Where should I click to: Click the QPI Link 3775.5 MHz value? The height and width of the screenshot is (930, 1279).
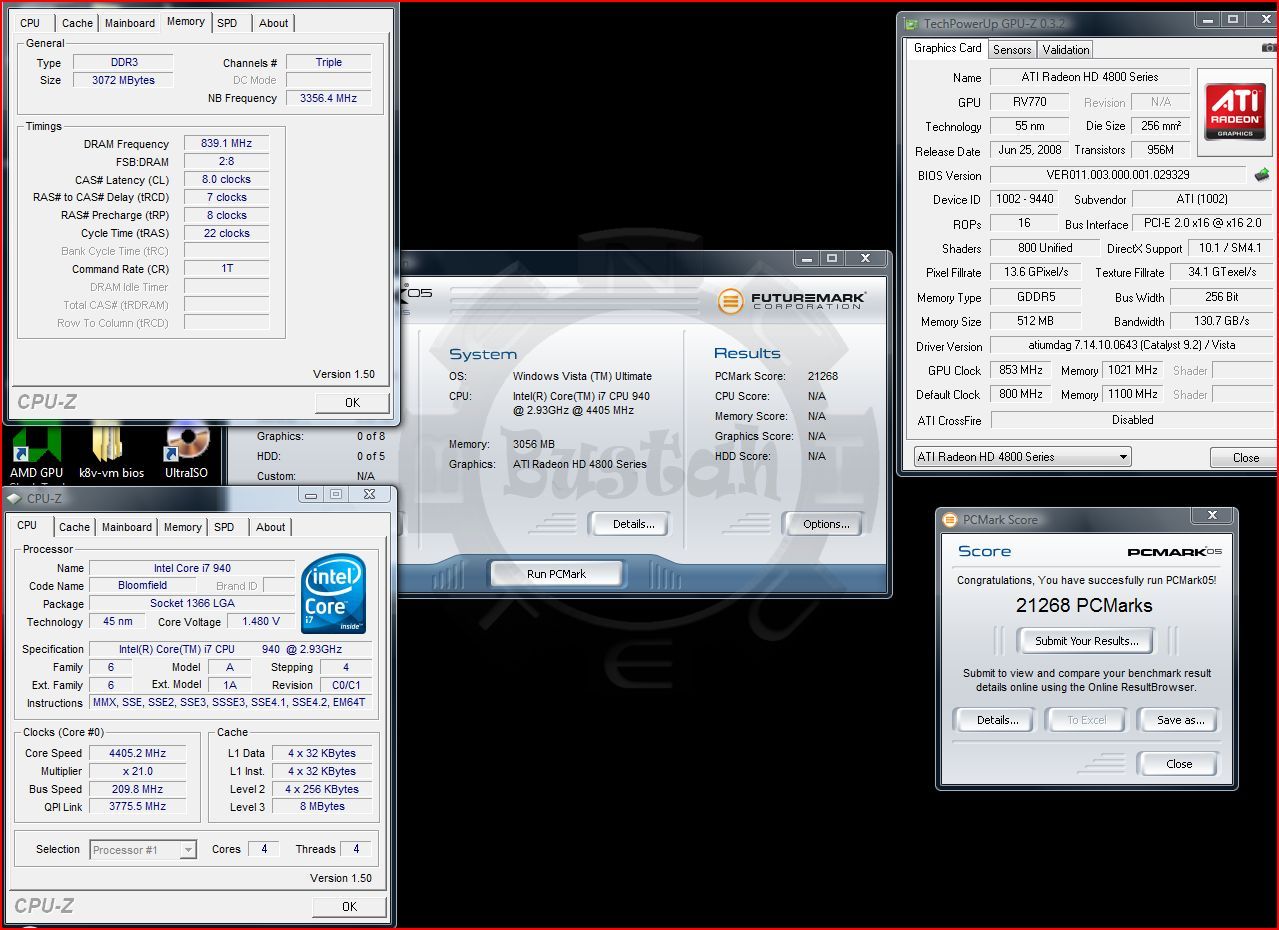click(138, 807)
